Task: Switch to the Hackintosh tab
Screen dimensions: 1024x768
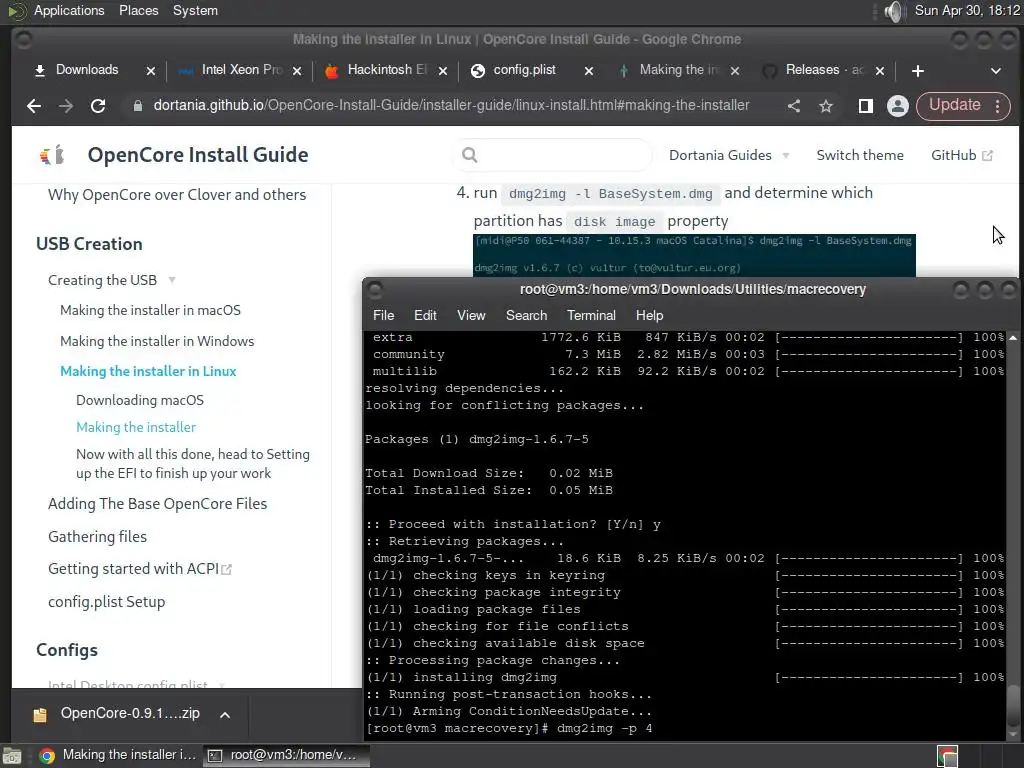Action: coord(385,70)
